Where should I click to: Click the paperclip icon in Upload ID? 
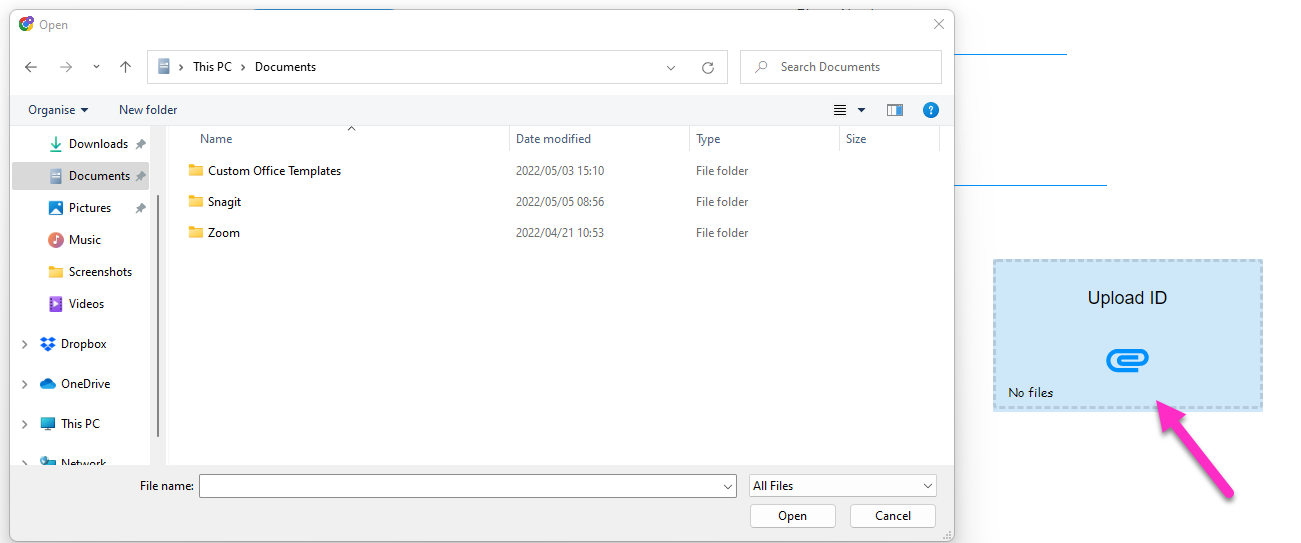click(x=1127, y=360)
